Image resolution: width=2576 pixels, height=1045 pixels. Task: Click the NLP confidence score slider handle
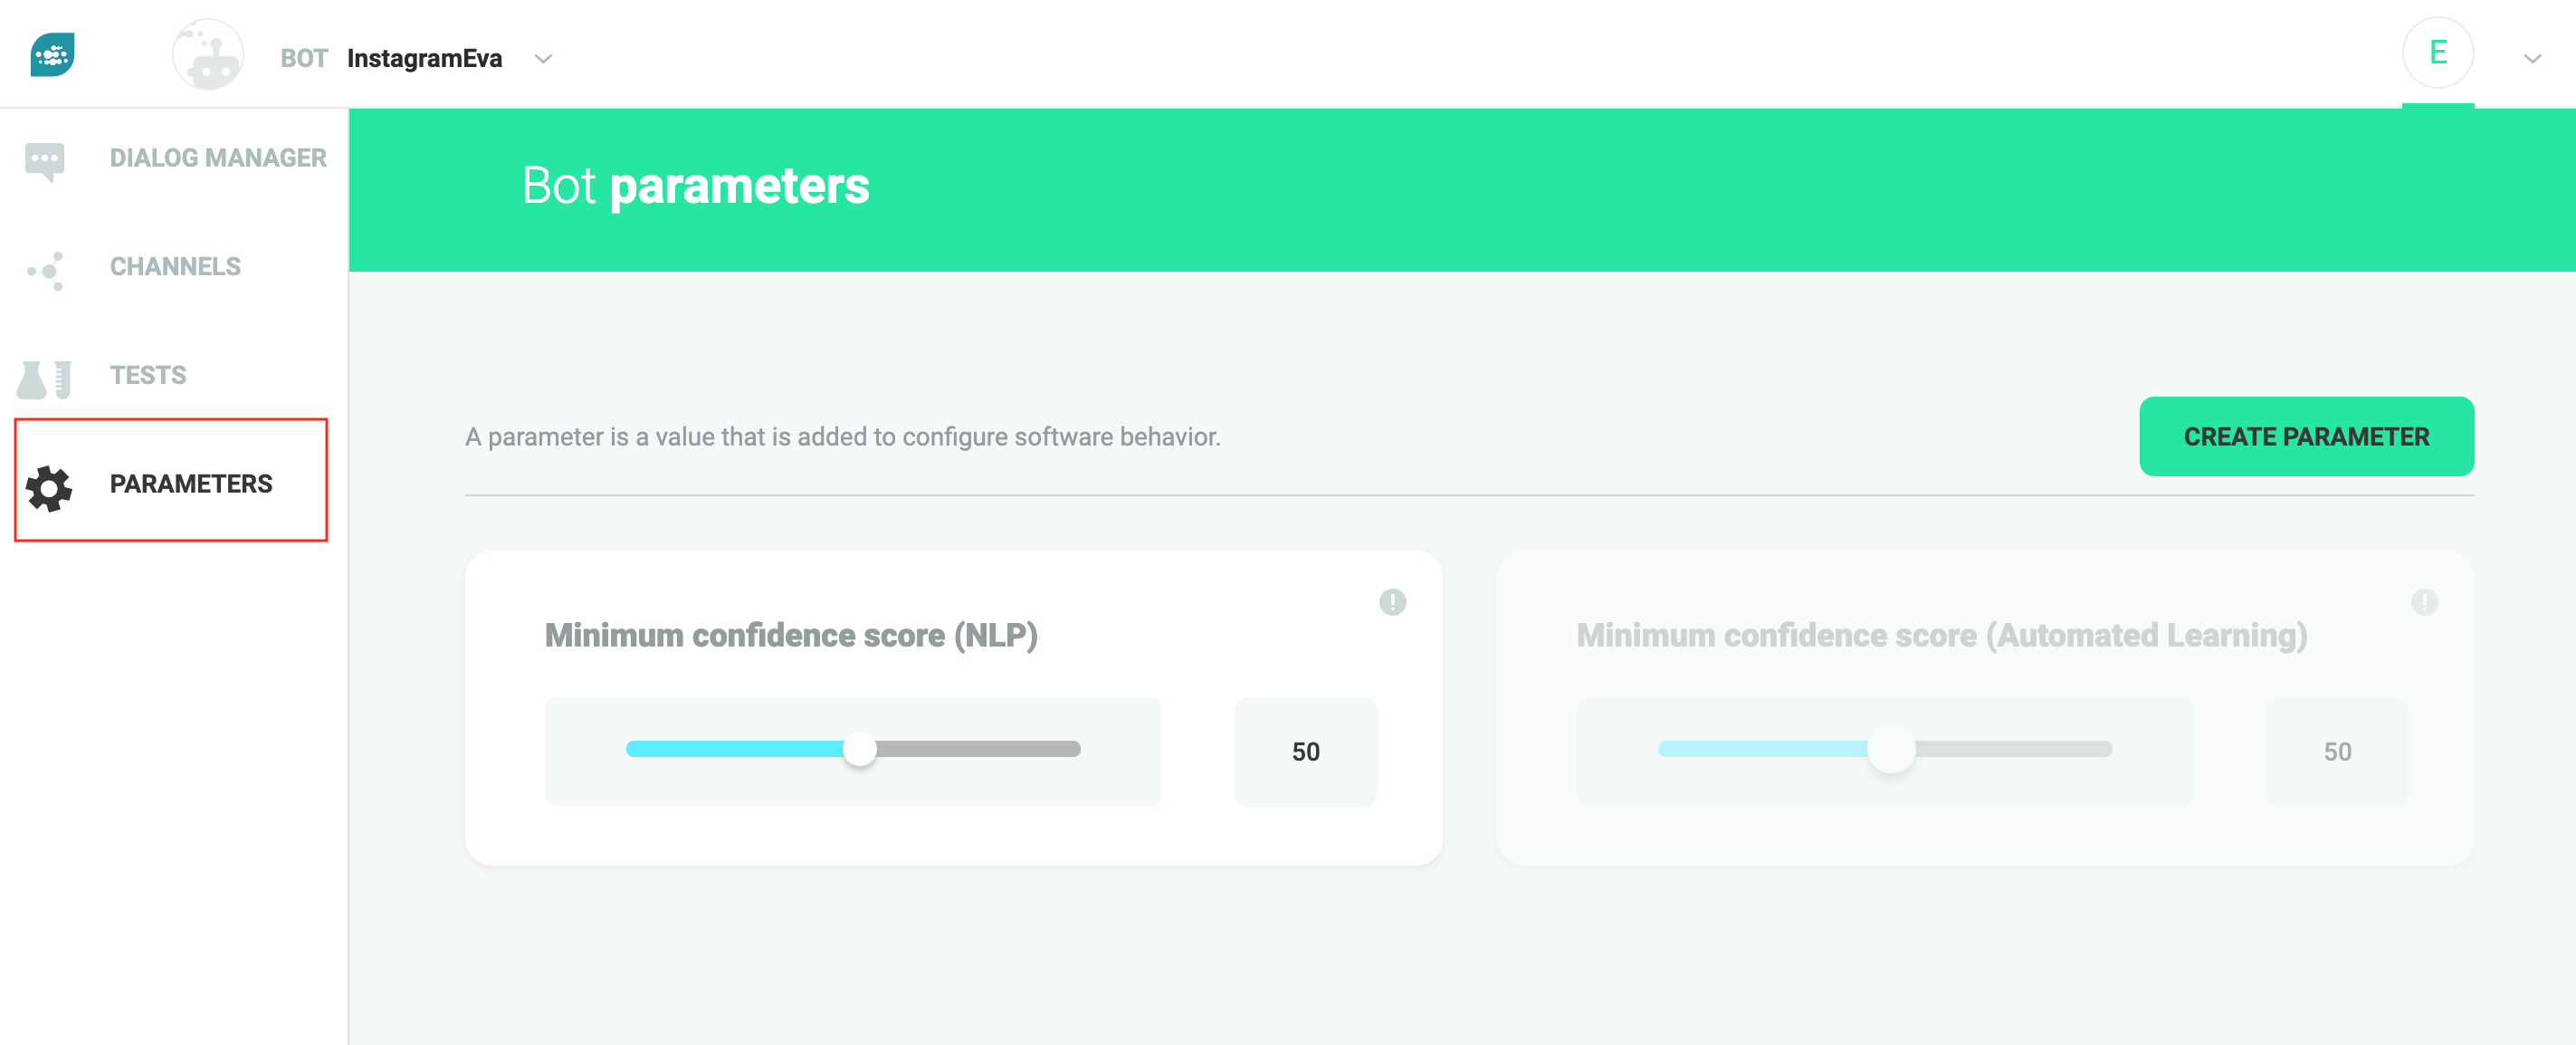coord(859,749)
